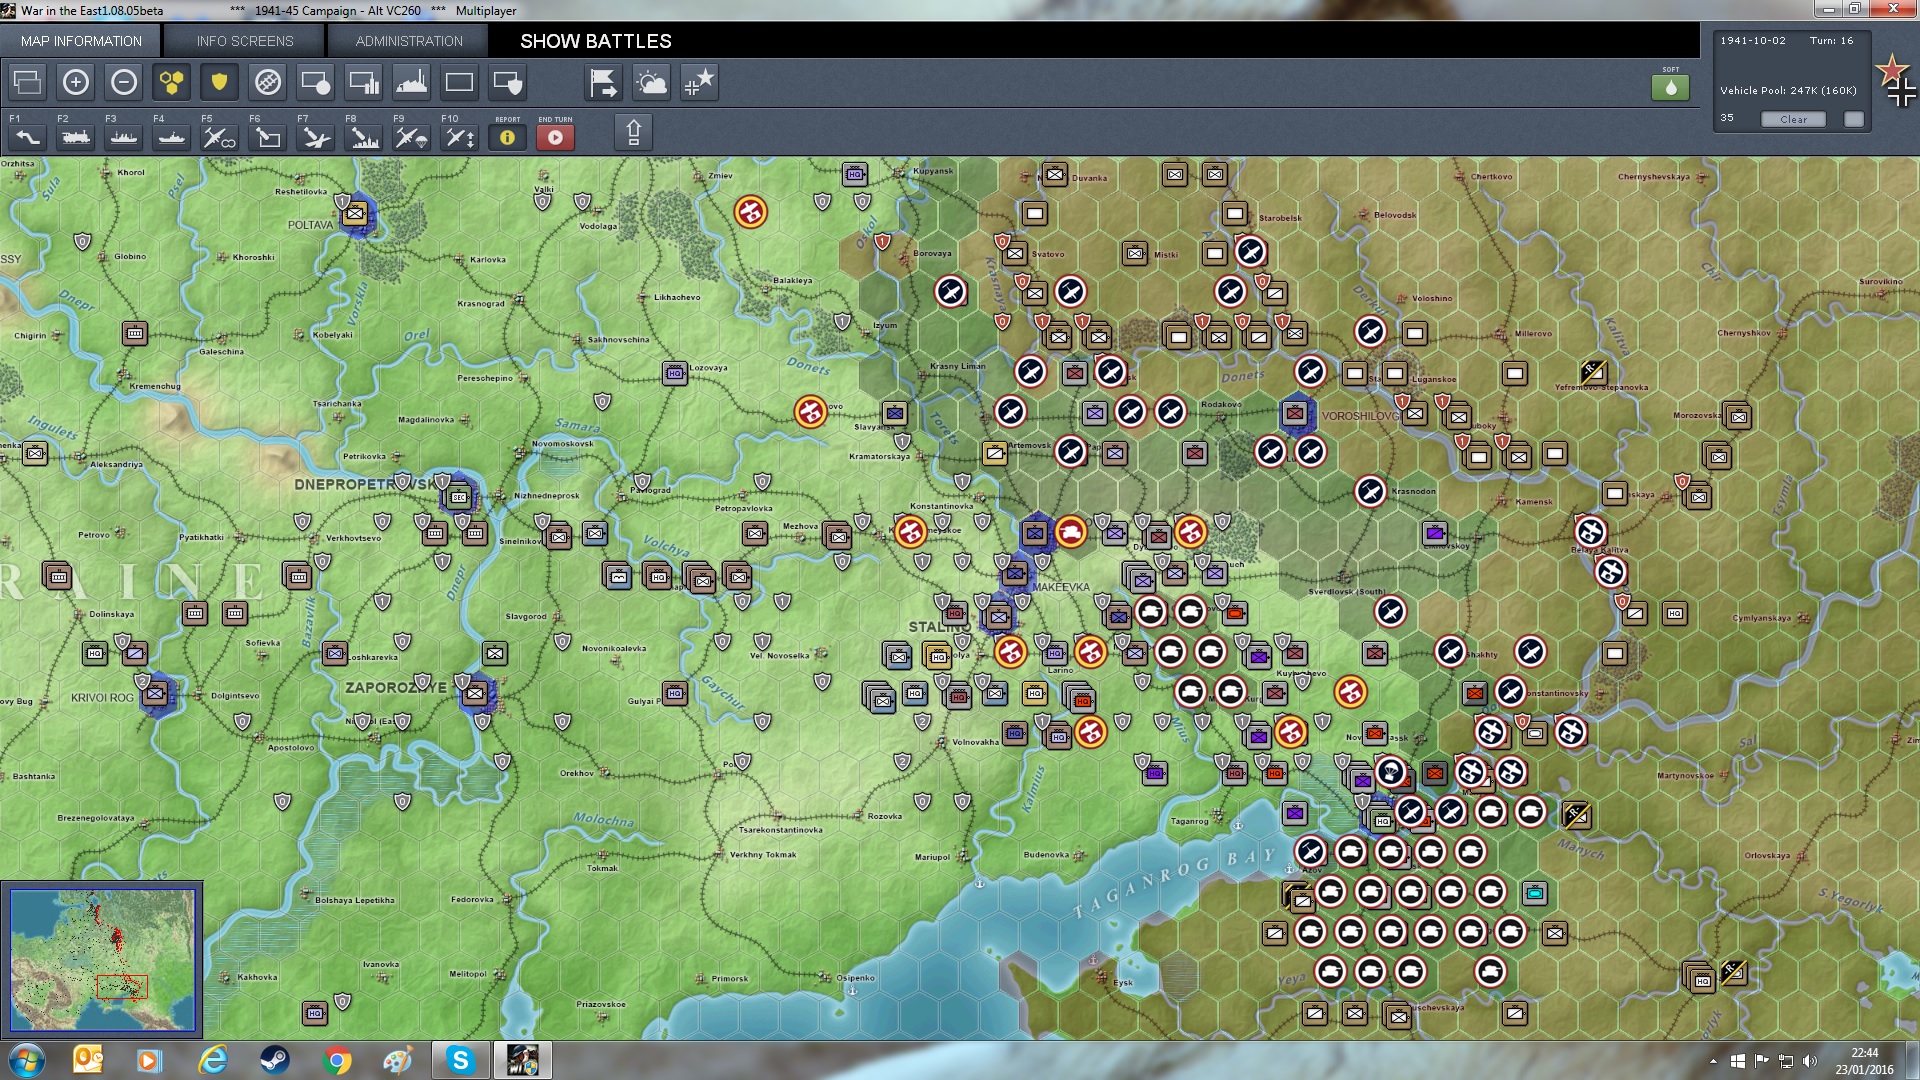Click the empty rectangle toolbar icon
Image resolution: width=1920 pixels, height=1080 pixels.
coord(460,82)
